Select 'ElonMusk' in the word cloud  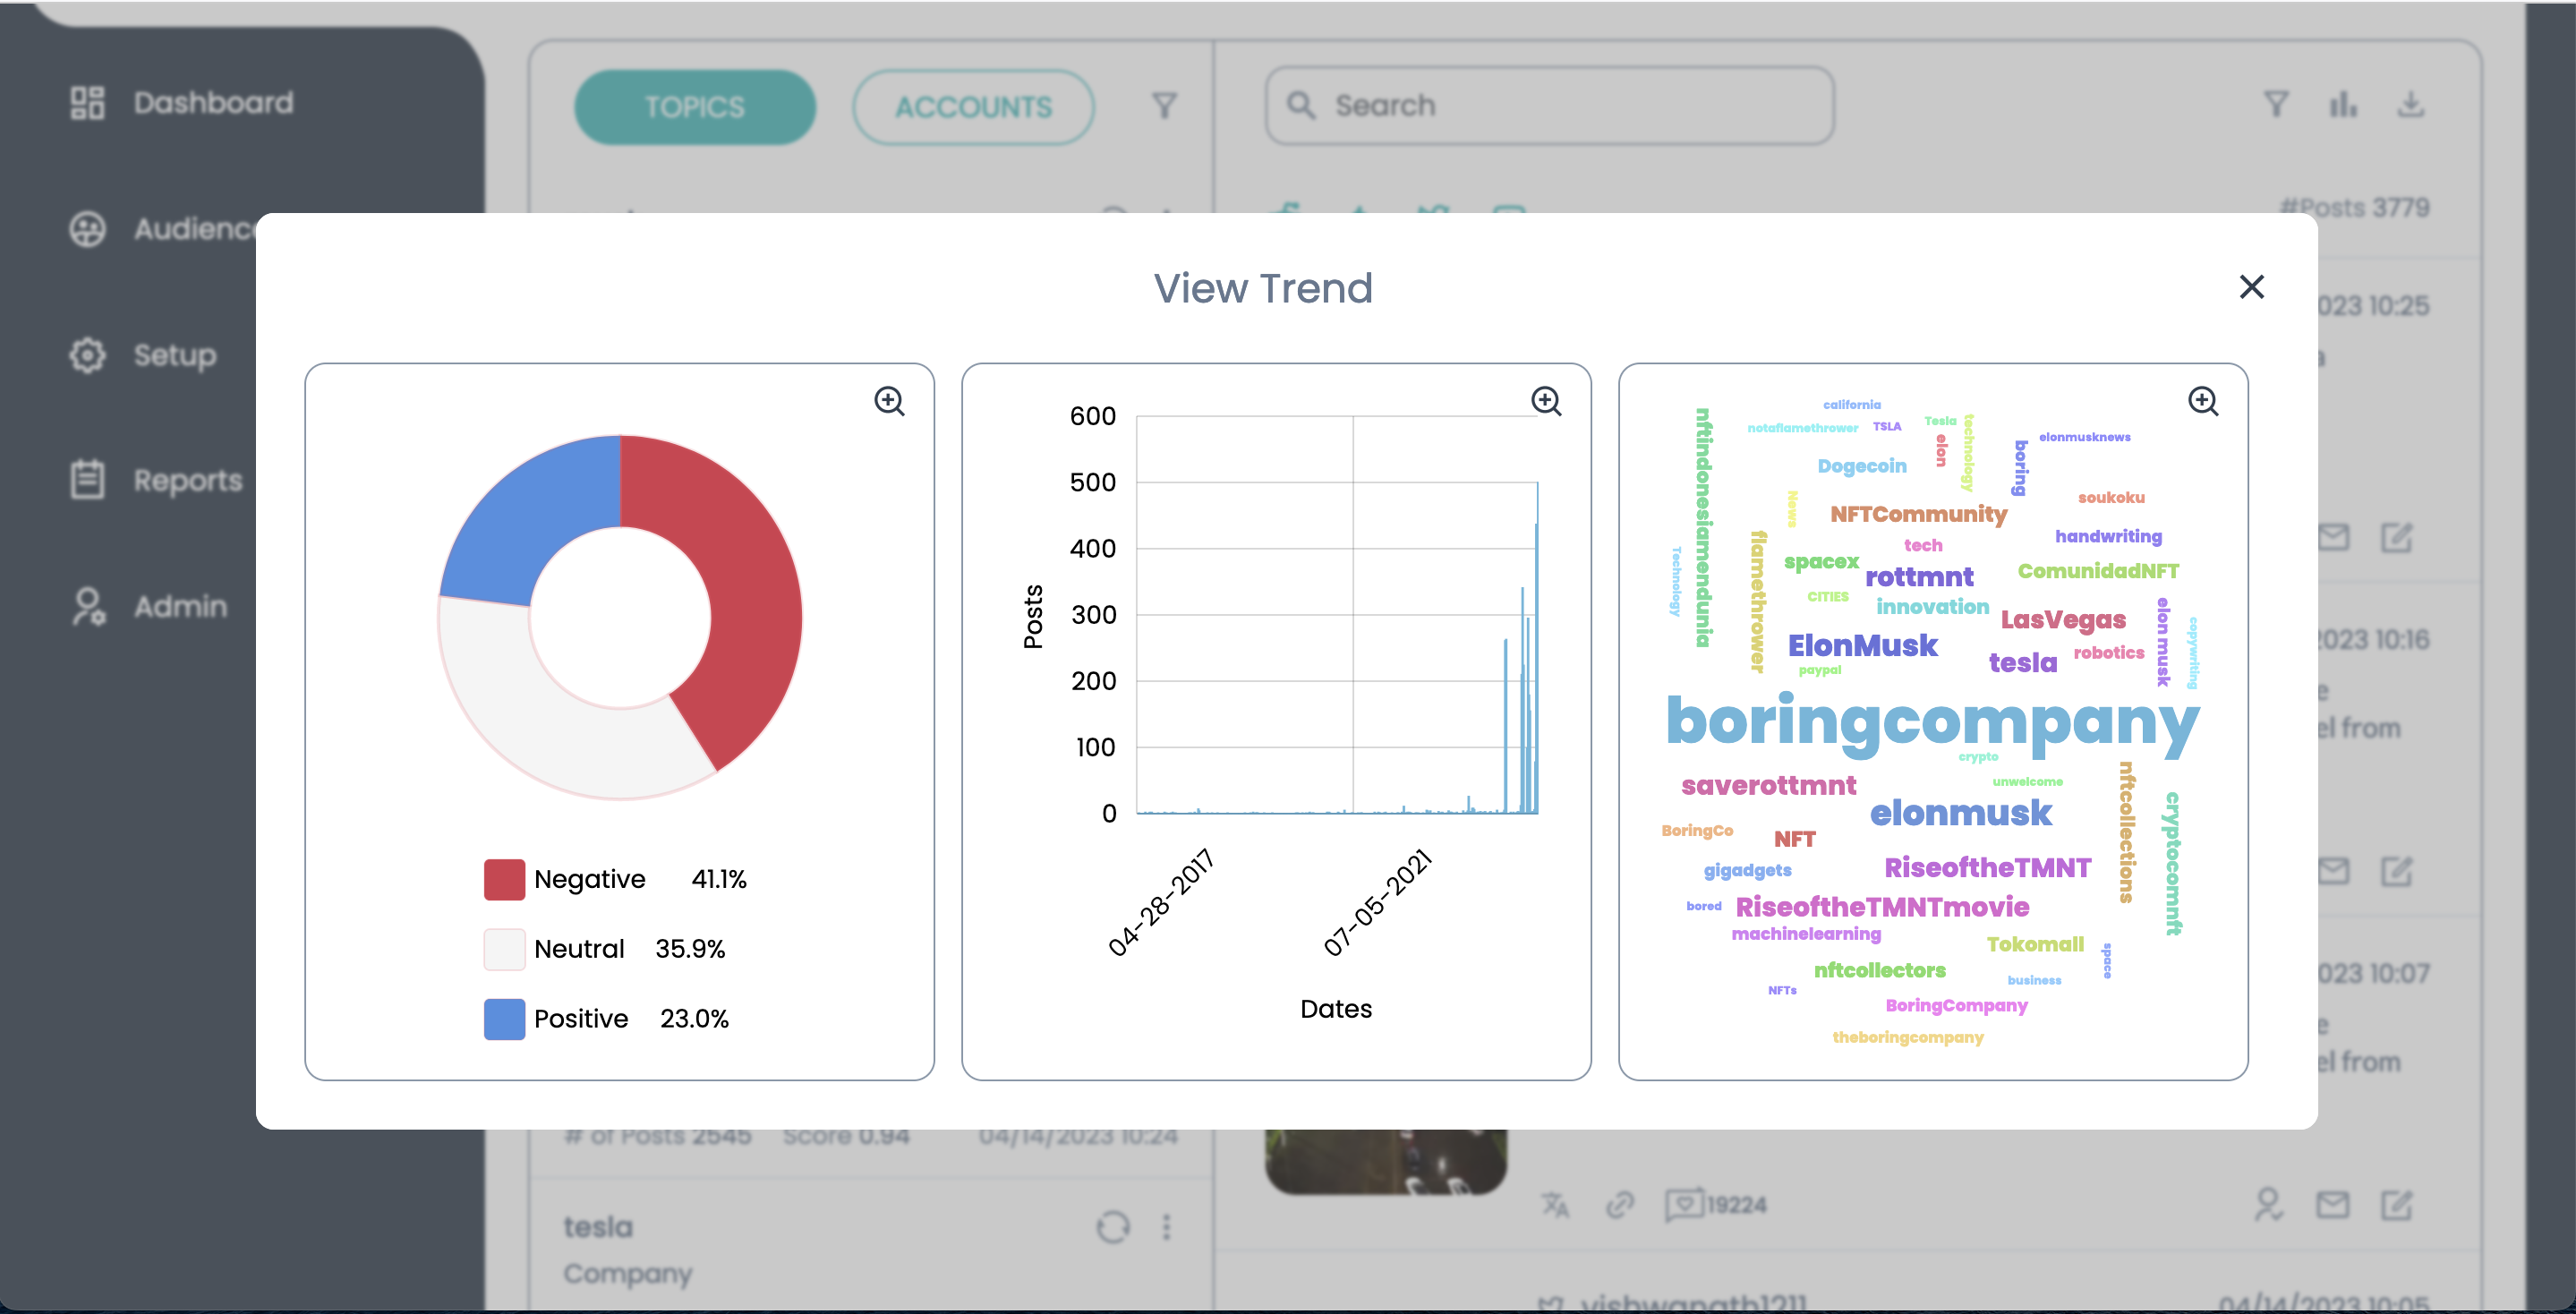(1862, 646)
